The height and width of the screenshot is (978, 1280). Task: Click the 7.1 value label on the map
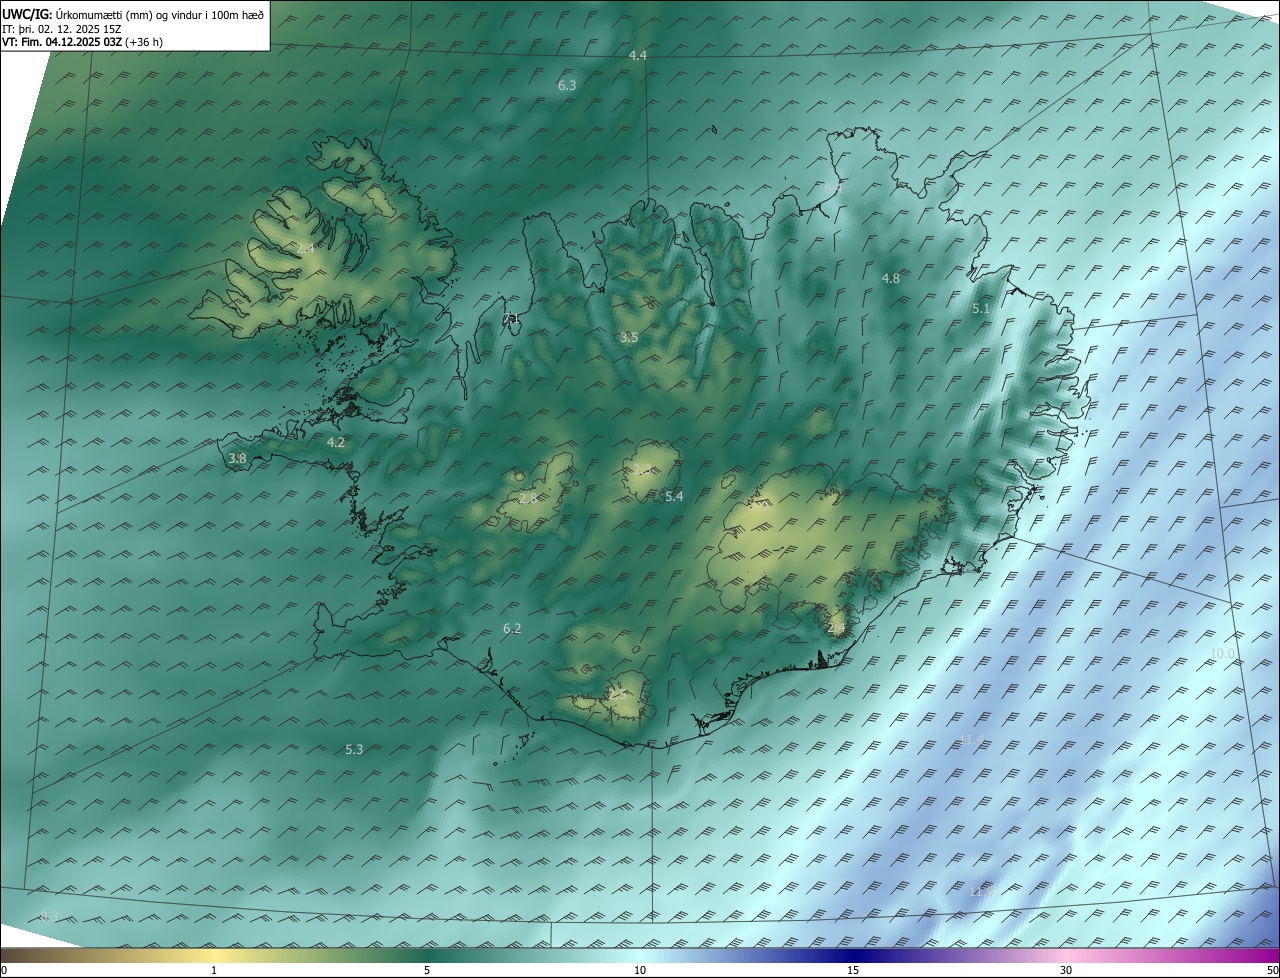click(511, 318)
